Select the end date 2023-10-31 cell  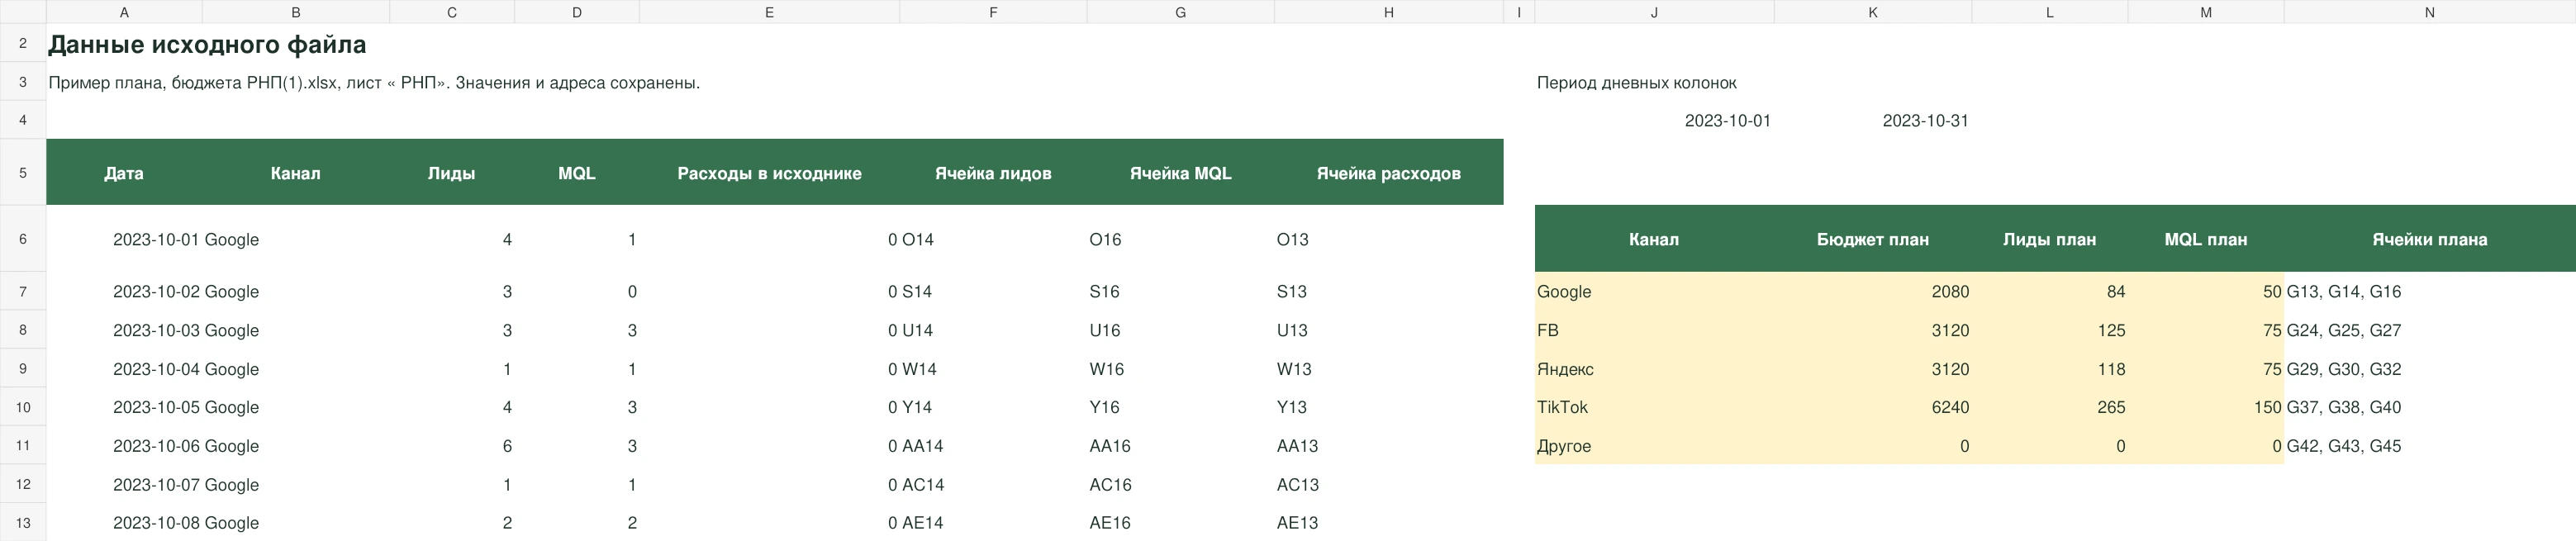[1872, 121]
